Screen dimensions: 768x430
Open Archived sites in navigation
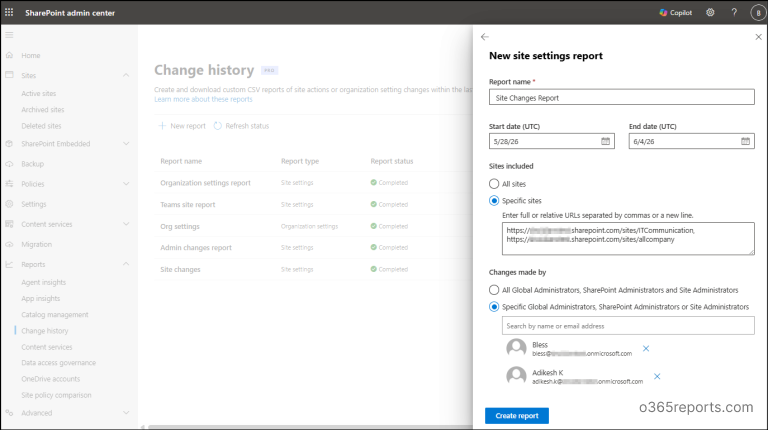tap(43, 110)
